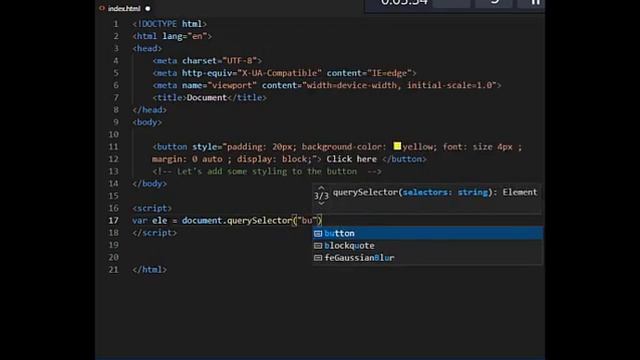Viewport: 640px width, 360px height.
Task: Pick the "feGaussianBlur" autocomplete suggestion
Action: [x=427, y=258]
